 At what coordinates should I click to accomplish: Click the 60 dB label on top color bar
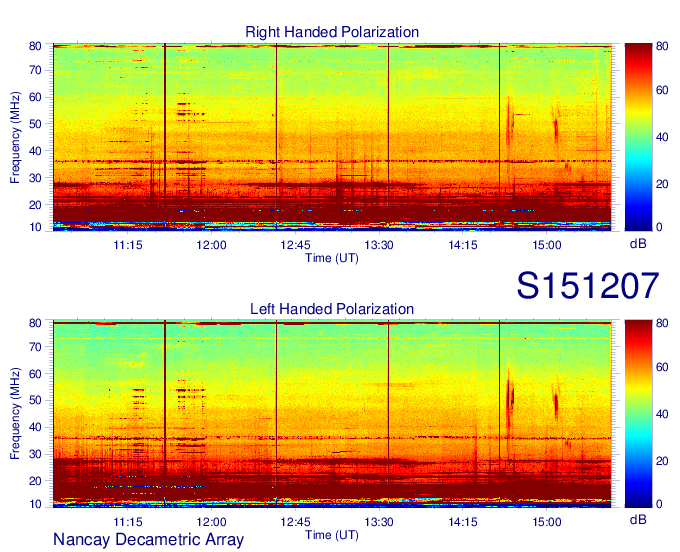click(662, 90)
